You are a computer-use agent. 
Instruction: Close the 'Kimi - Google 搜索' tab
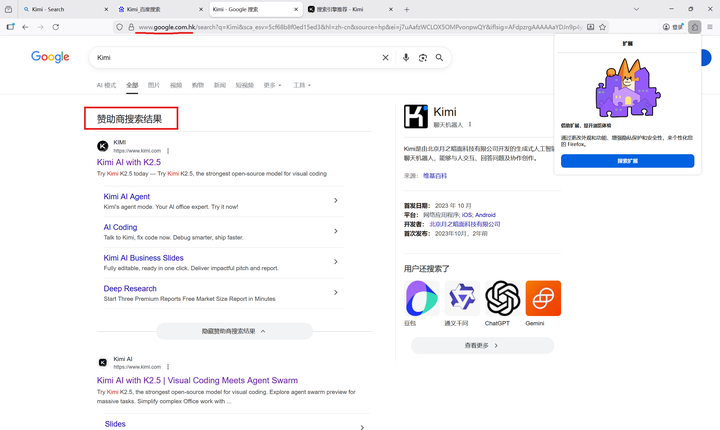tap(296, 9)
